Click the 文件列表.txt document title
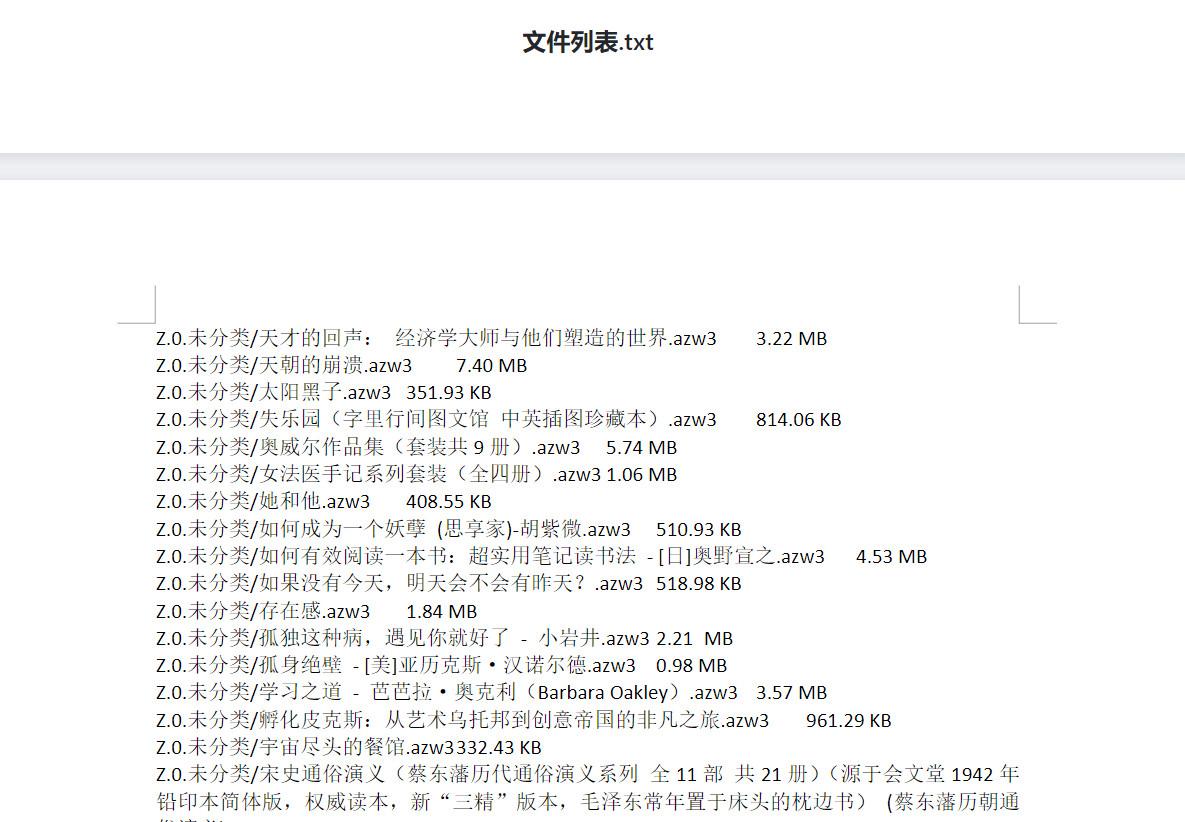The height and width of the screenshot is (822, 1185). point(588,42)
